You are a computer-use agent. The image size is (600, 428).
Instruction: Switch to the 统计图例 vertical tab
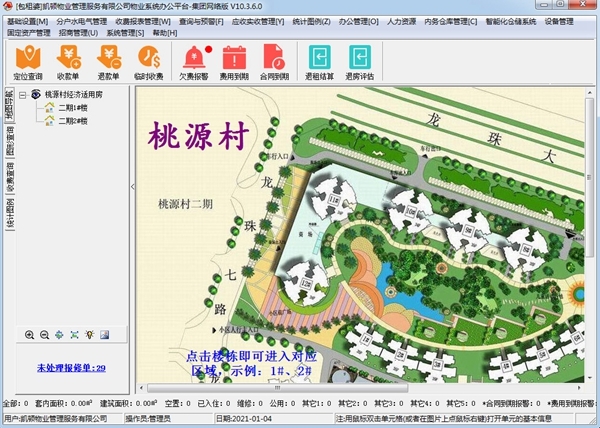pos(10,214)
